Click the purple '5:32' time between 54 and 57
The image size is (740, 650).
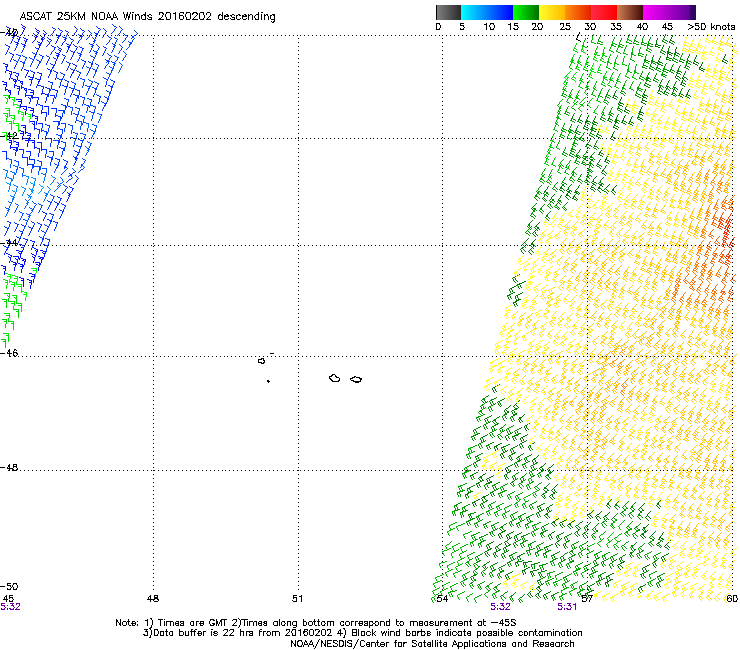pos(500,607)
